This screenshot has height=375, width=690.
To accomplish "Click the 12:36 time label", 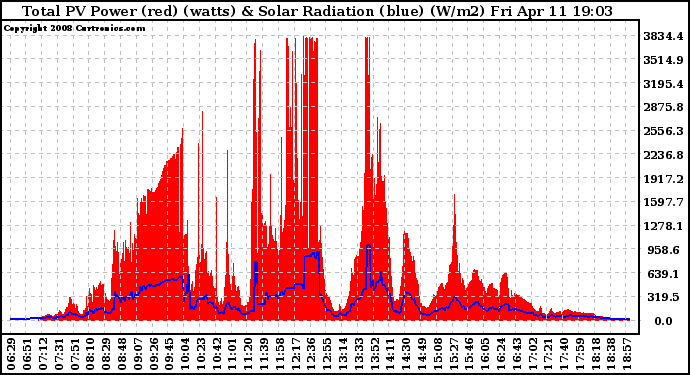I will tap(312, 354).
